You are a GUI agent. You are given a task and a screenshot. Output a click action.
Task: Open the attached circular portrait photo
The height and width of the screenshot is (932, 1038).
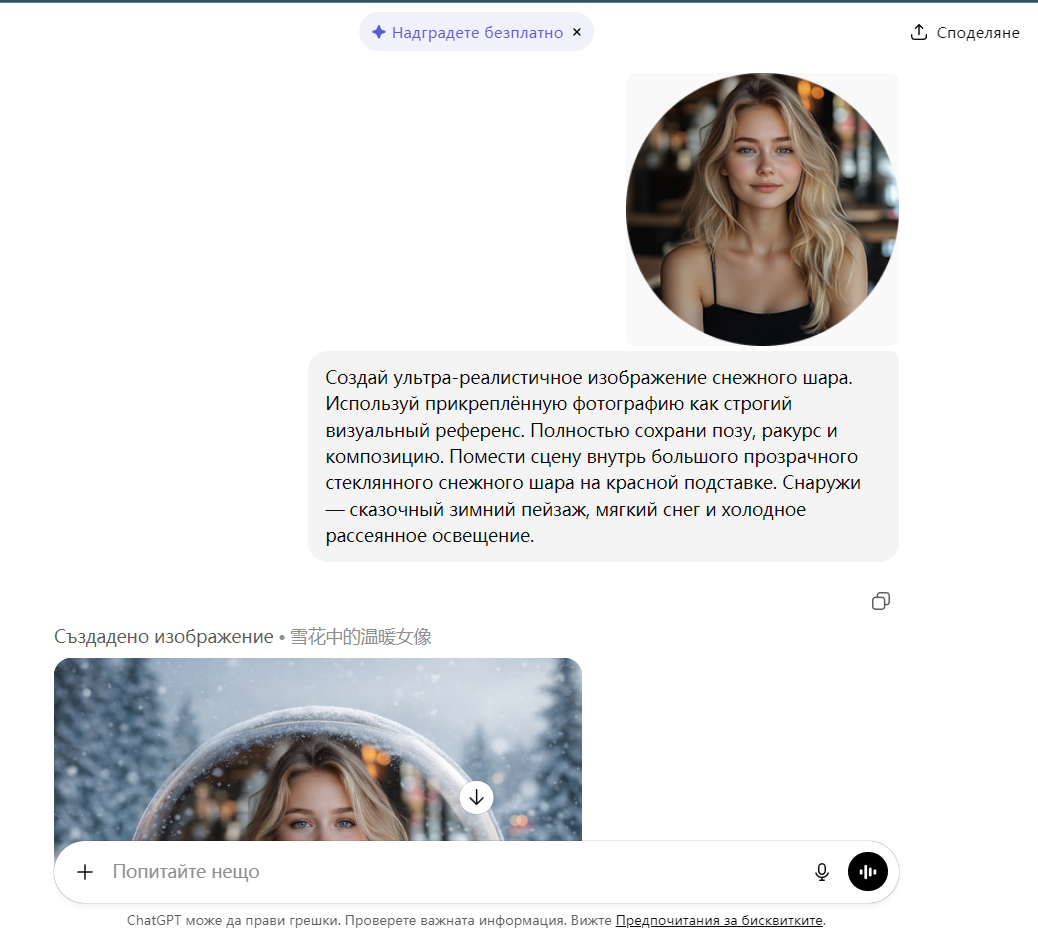click(762, 209)
